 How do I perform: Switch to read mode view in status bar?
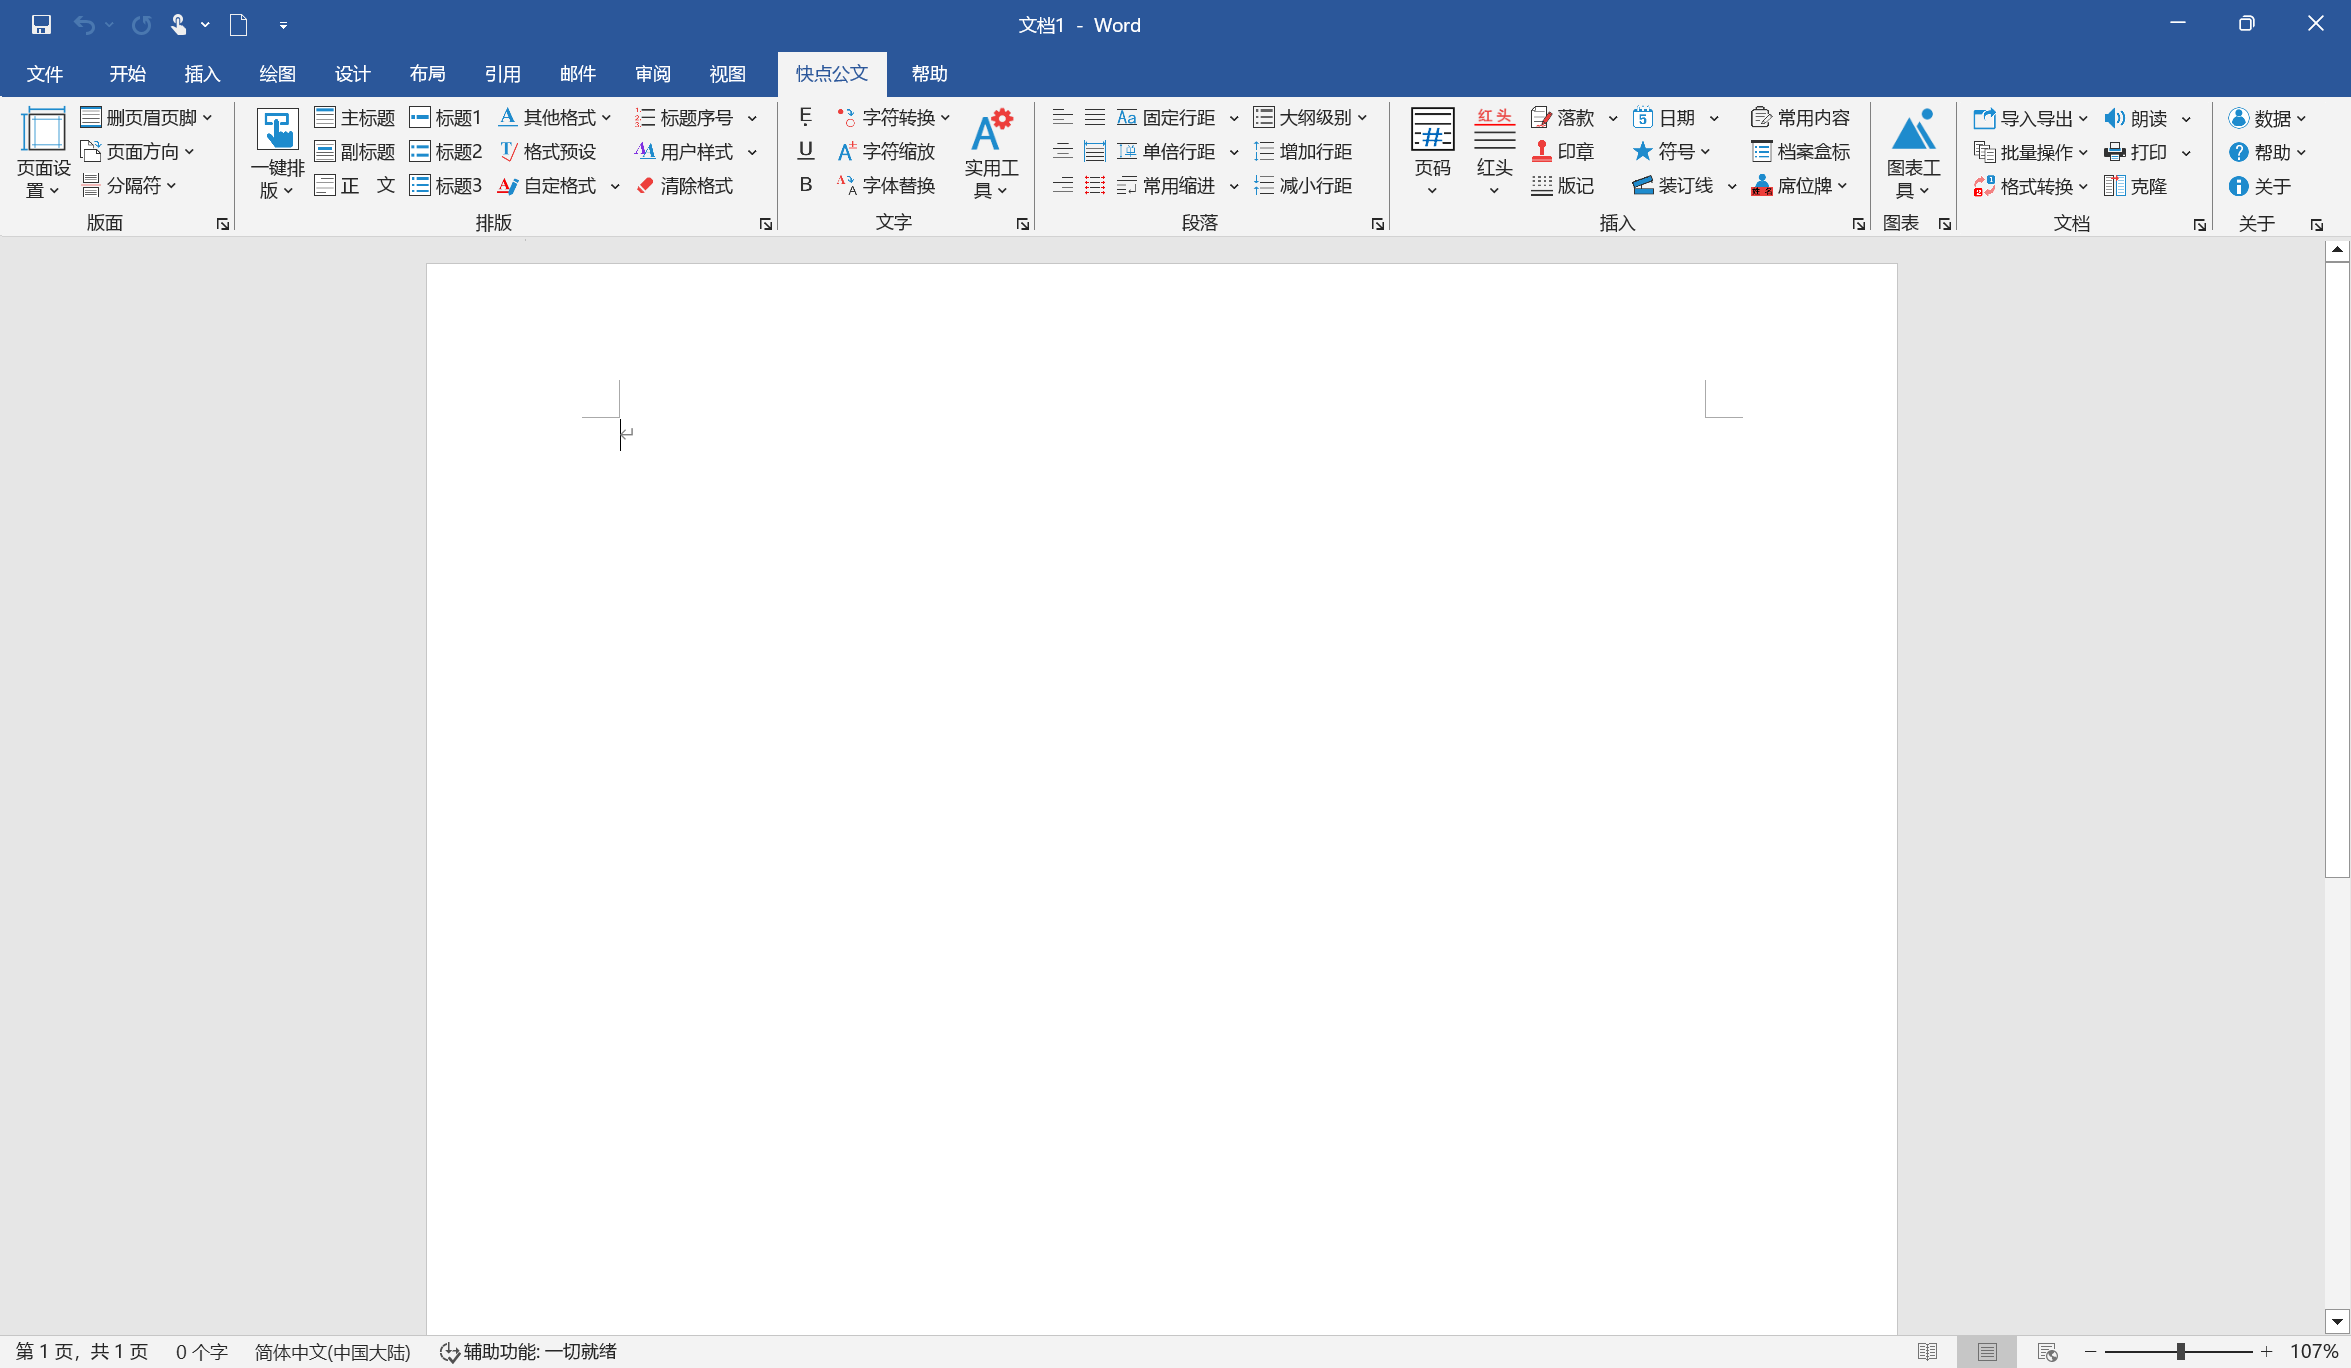click(x=1927, y=1352)
